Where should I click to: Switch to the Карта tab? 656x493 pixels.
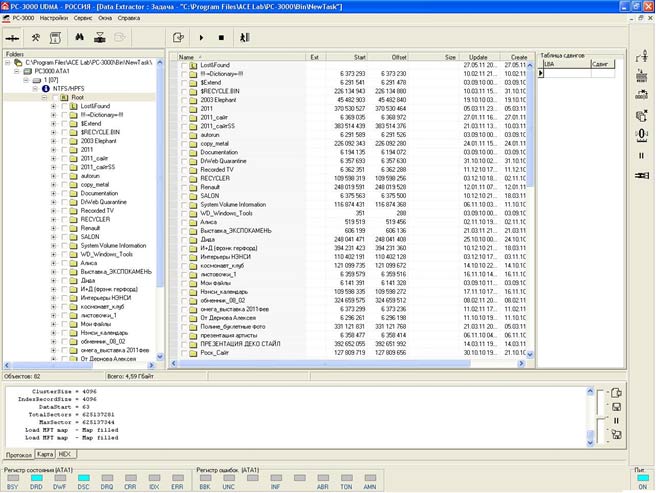45,454
